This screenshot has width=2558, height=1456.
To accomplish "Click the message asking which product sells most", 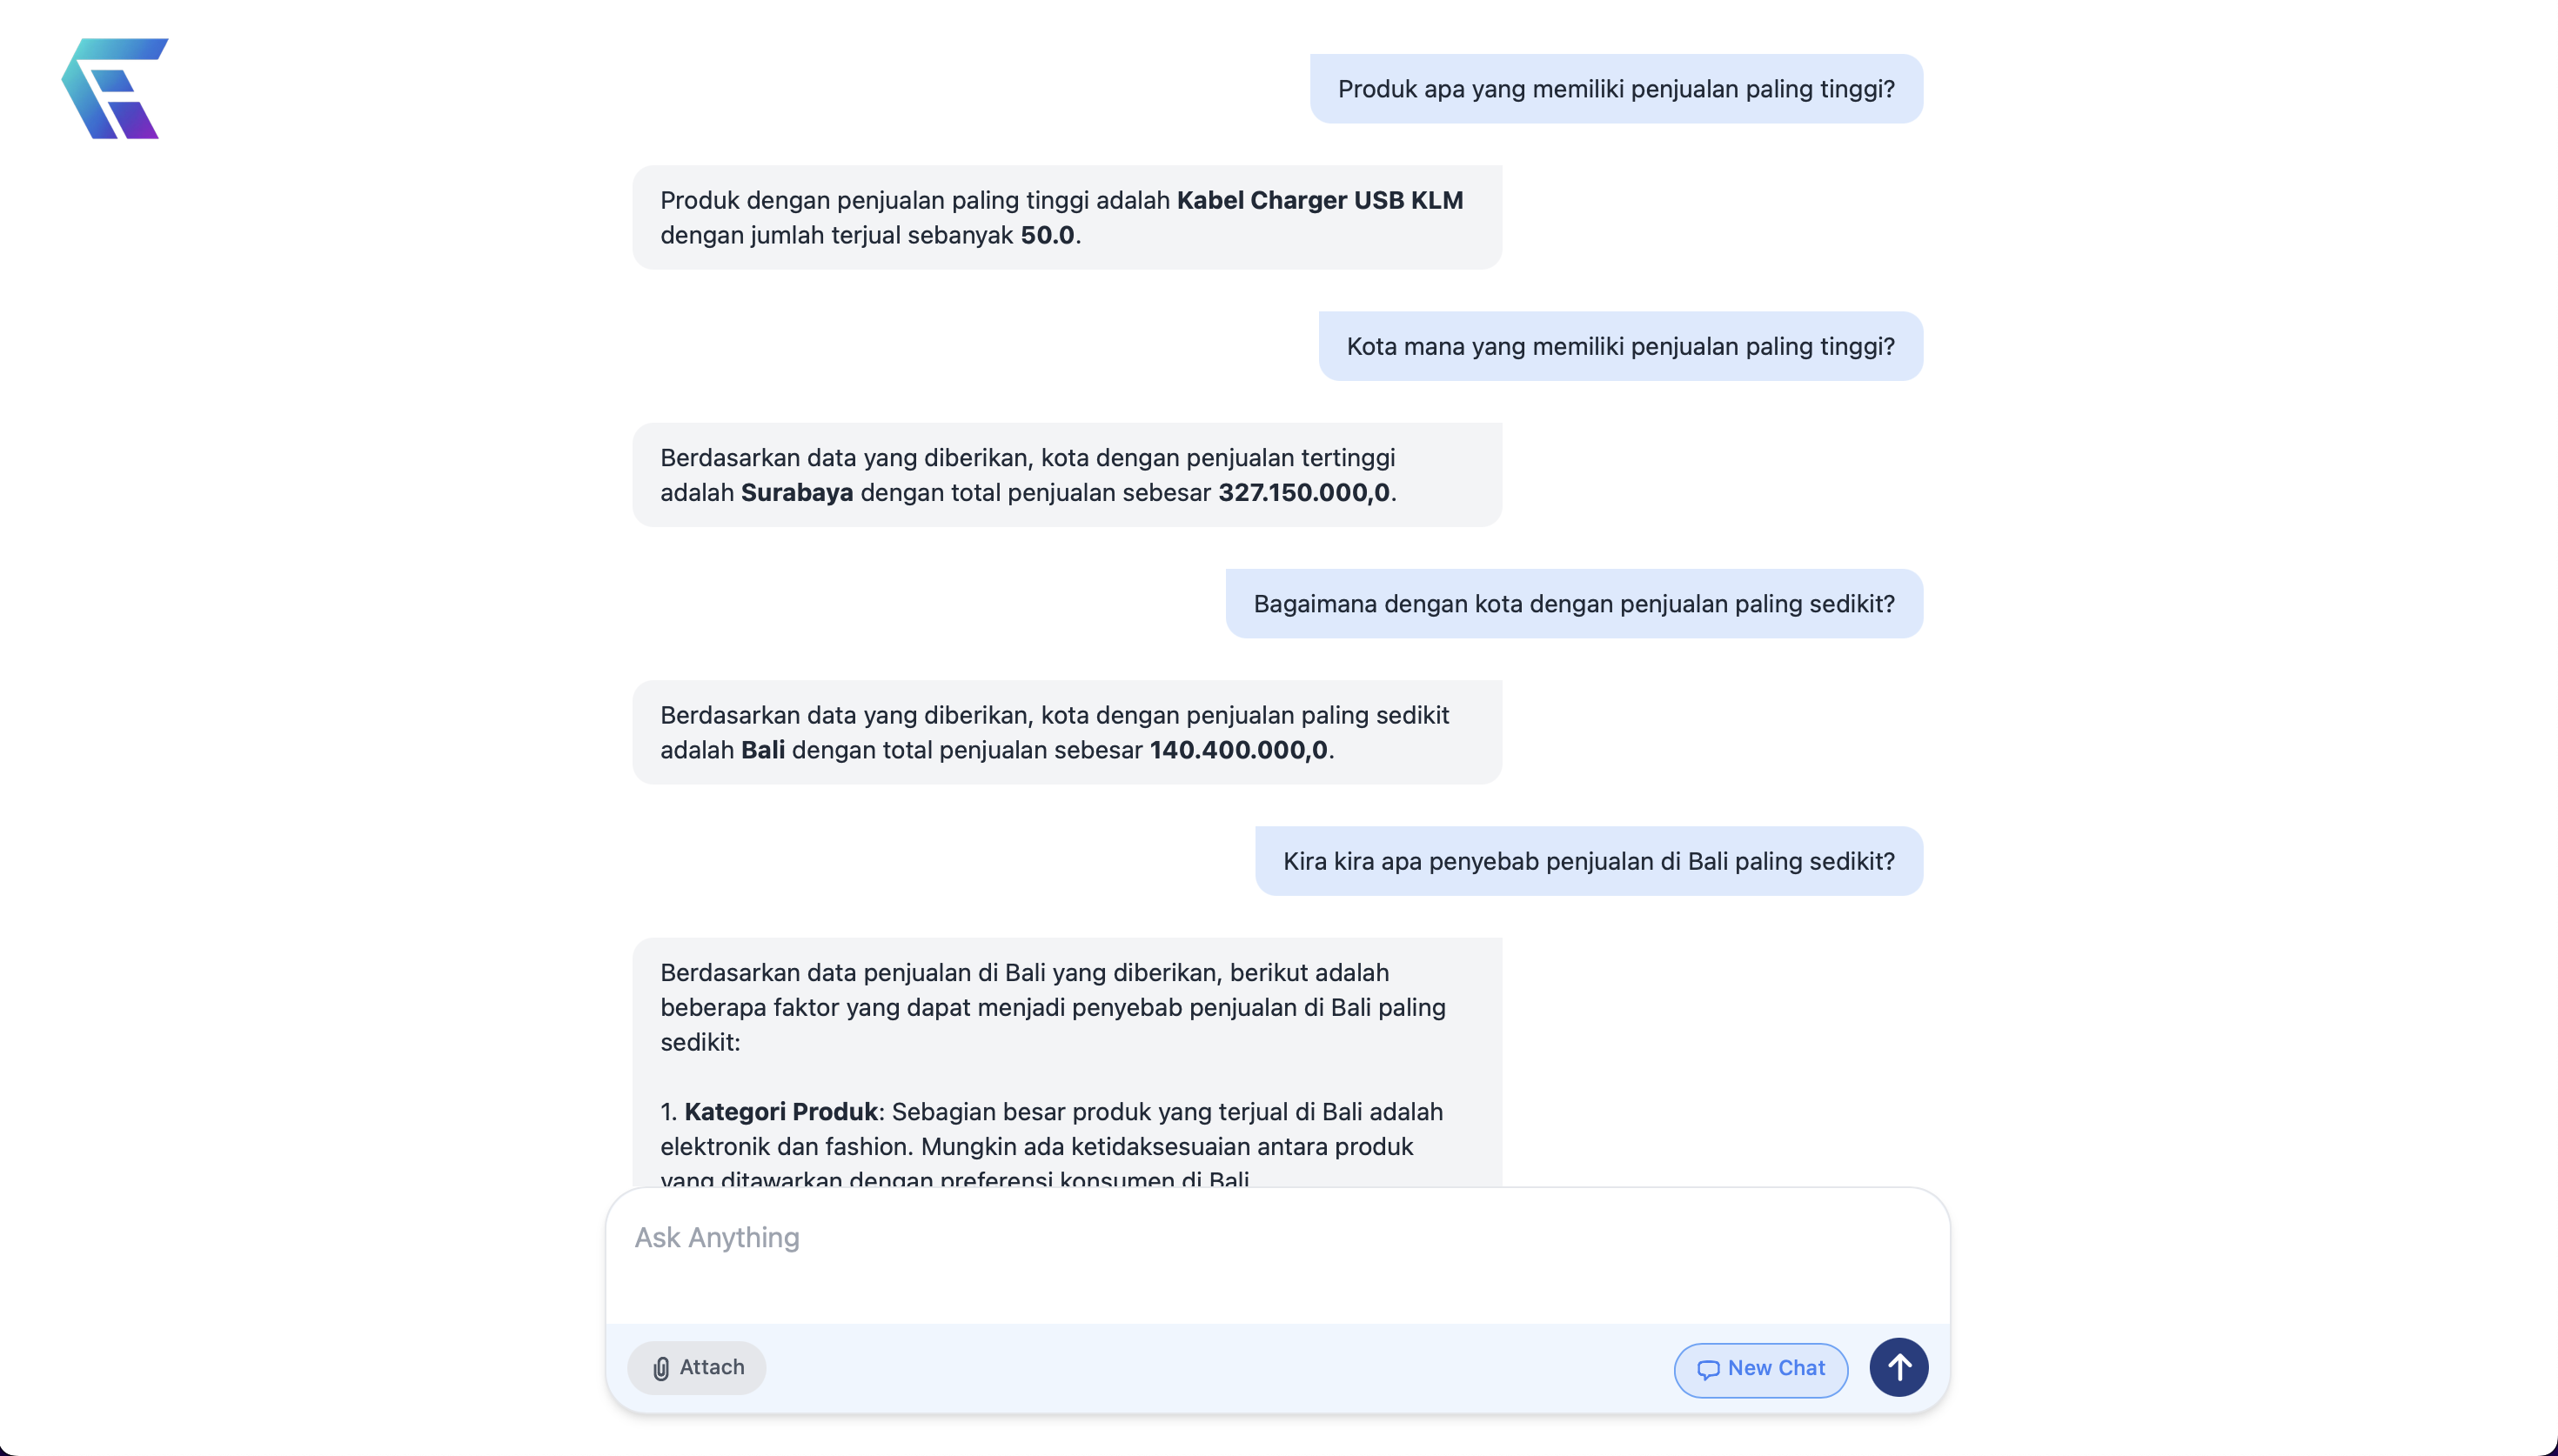I will click(1615, 89).
